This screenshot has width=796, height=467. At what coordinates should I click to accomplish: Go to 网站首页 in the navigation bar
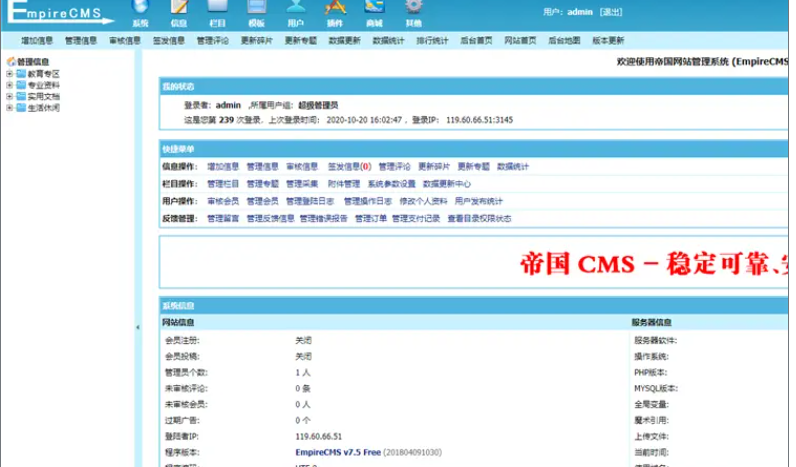520,41
